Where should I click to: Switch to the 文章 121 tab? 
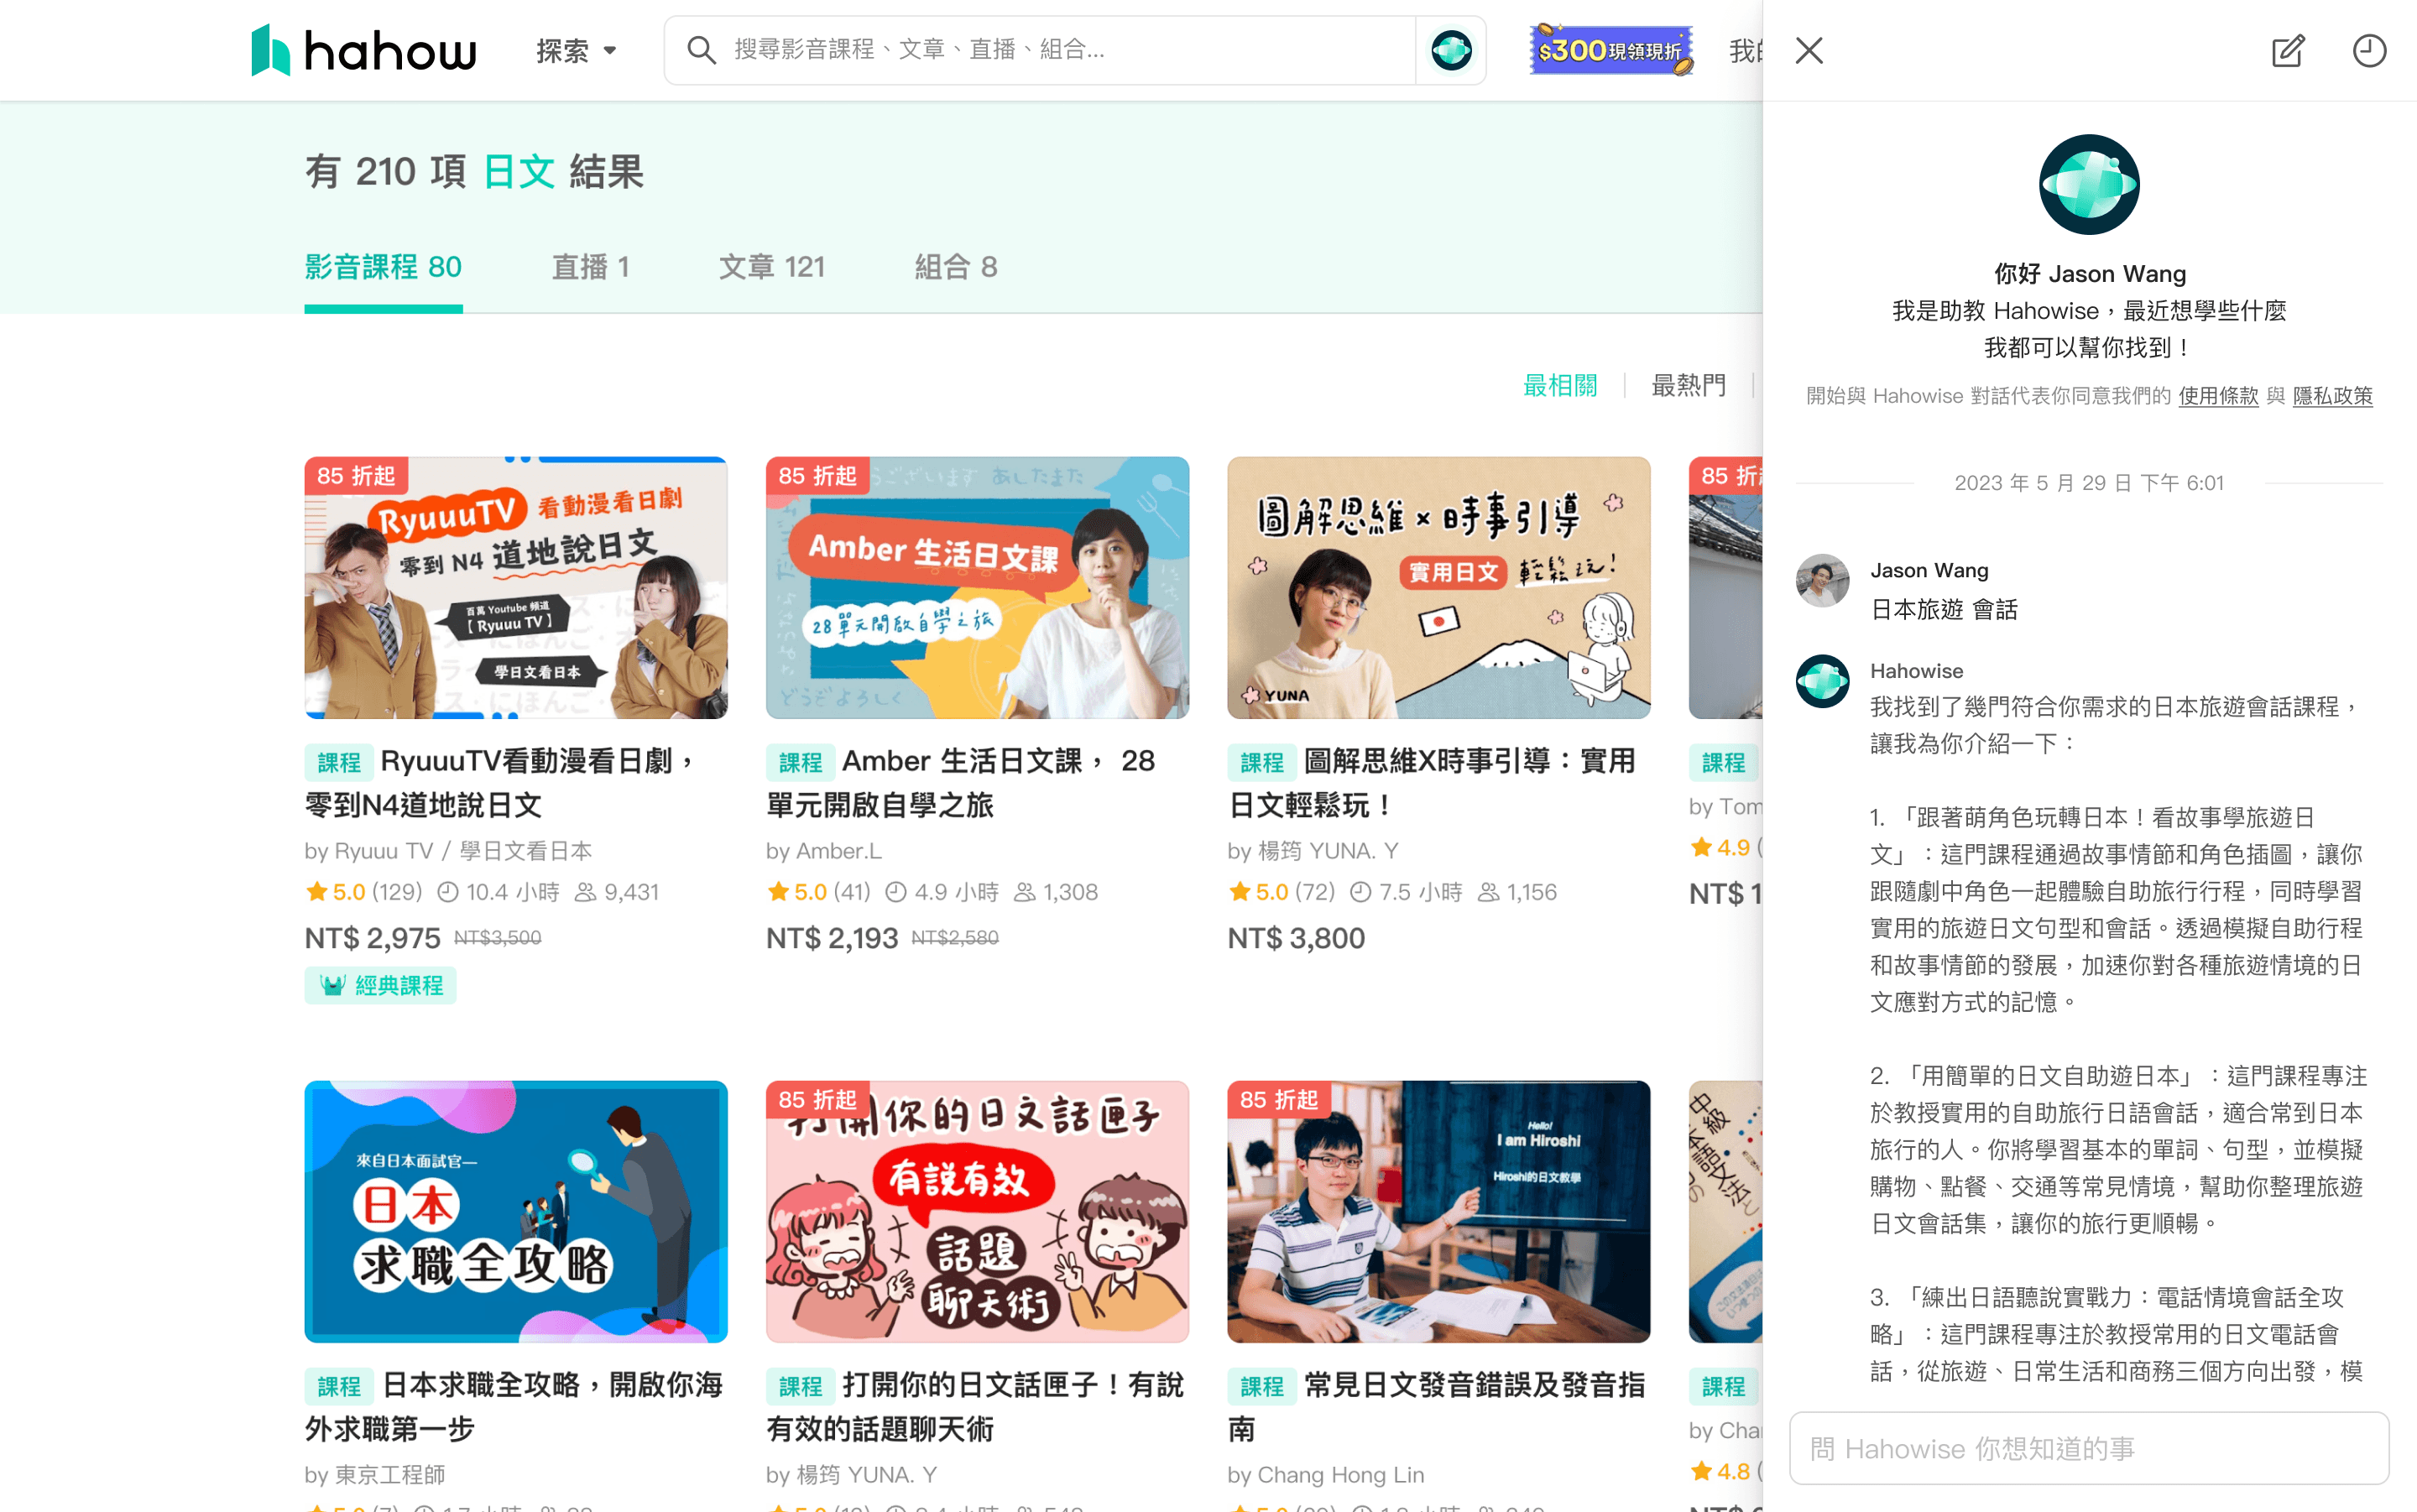(x=771, y=267)
